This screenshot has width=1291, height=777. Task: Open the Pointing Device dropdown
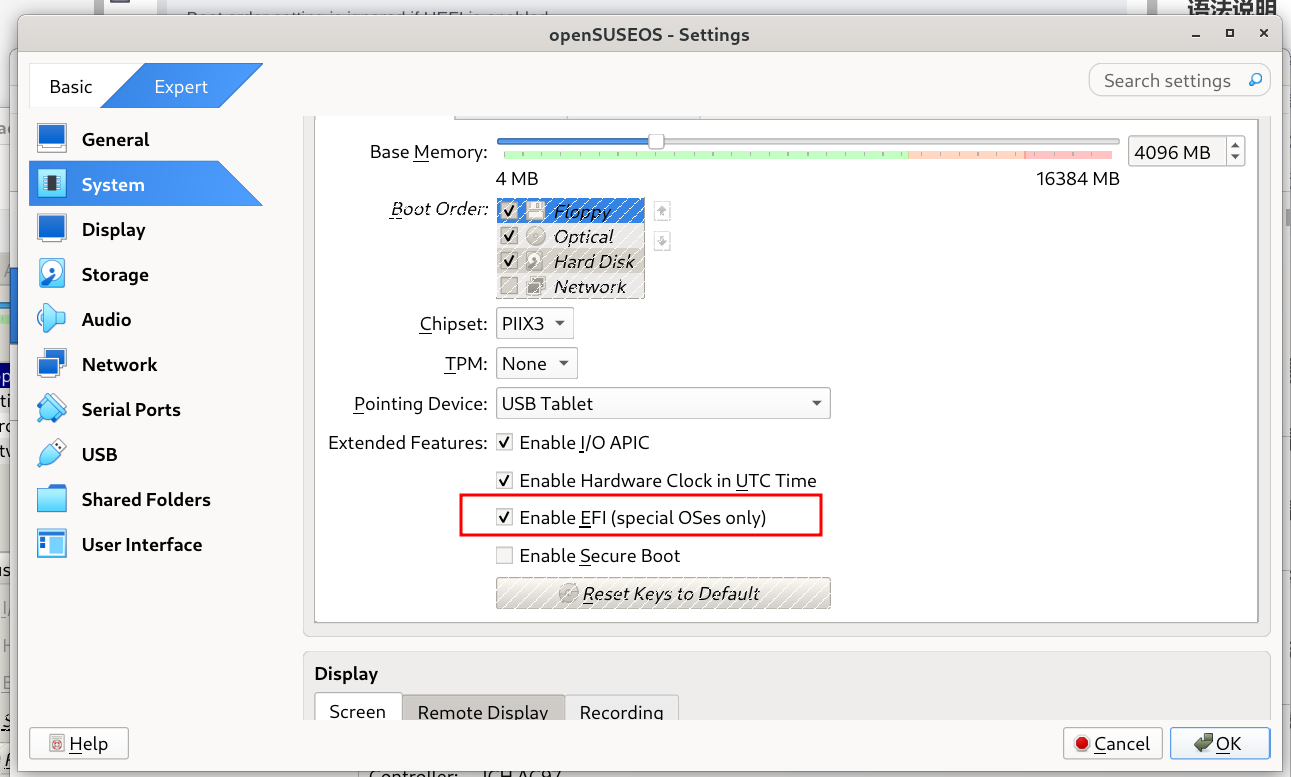pos(663,404)
